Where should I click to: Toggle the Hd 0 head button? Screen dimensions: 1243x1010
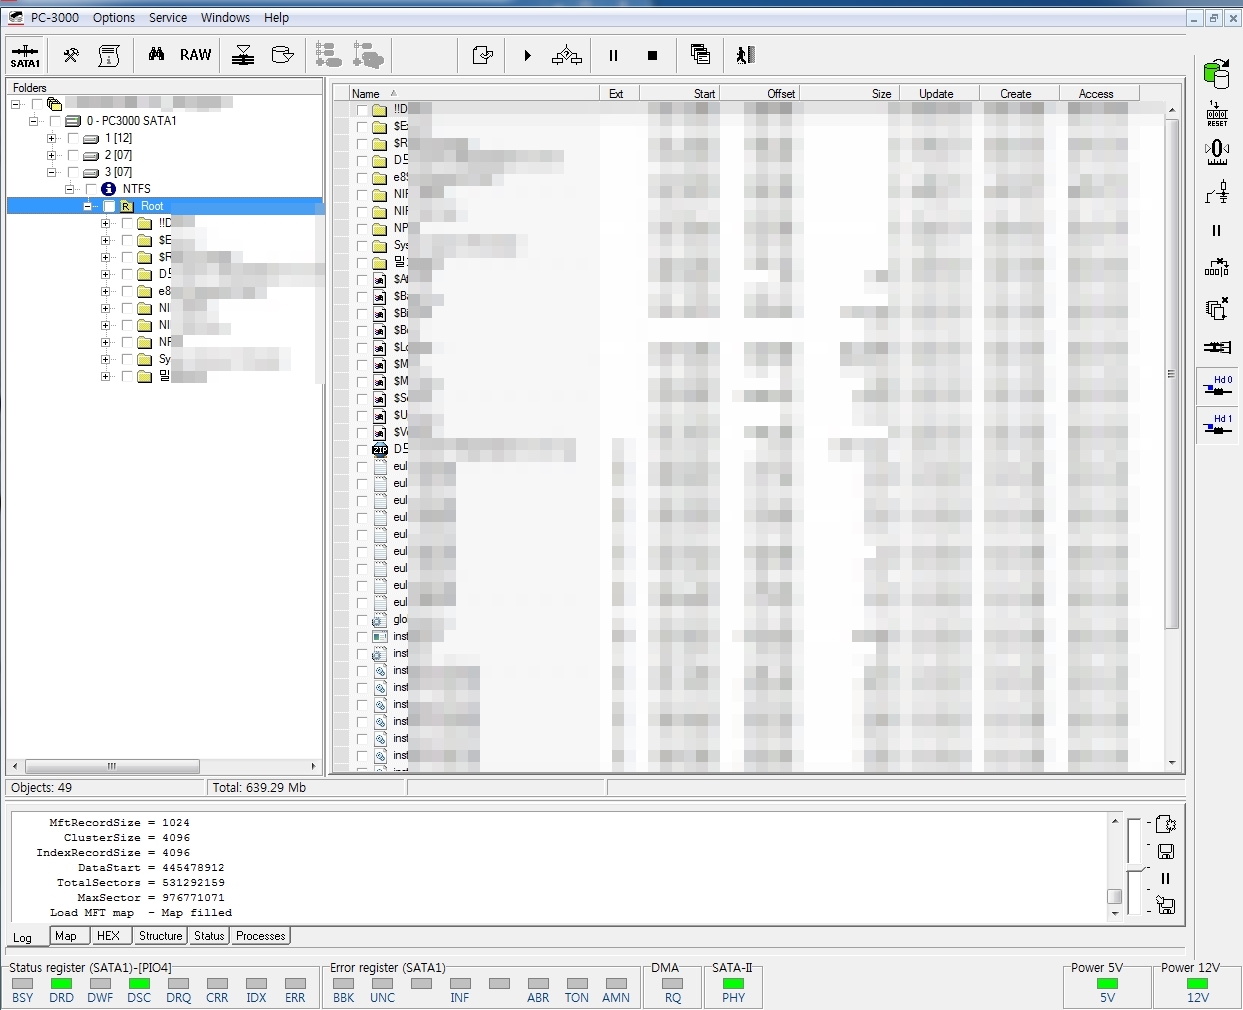click(1217, 386)
